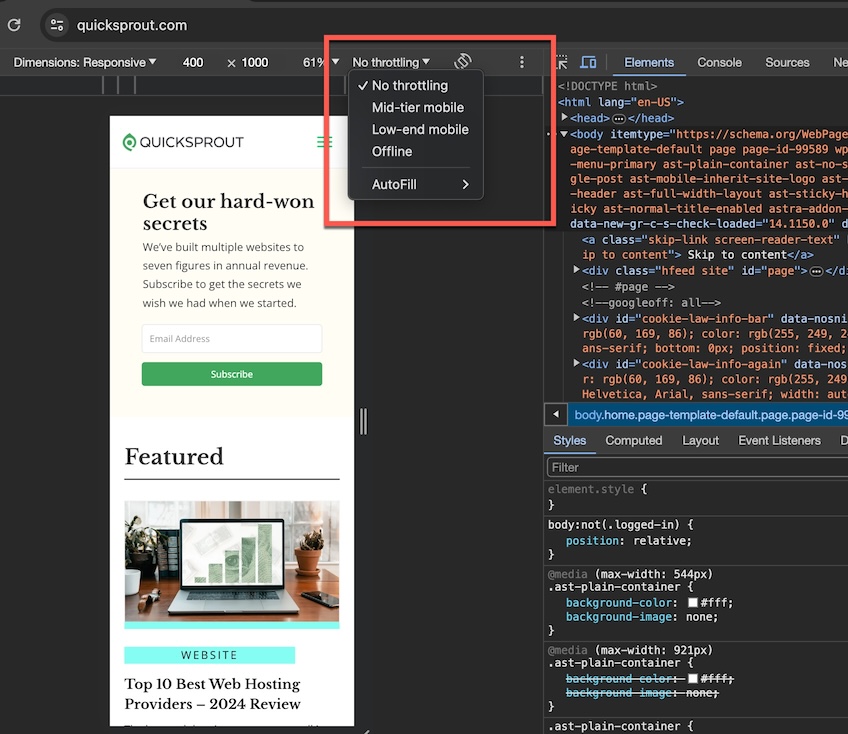This screenshot has width=848, height=734.
Task: Toggle the device toolbar icon
Action: click(588, 62)
